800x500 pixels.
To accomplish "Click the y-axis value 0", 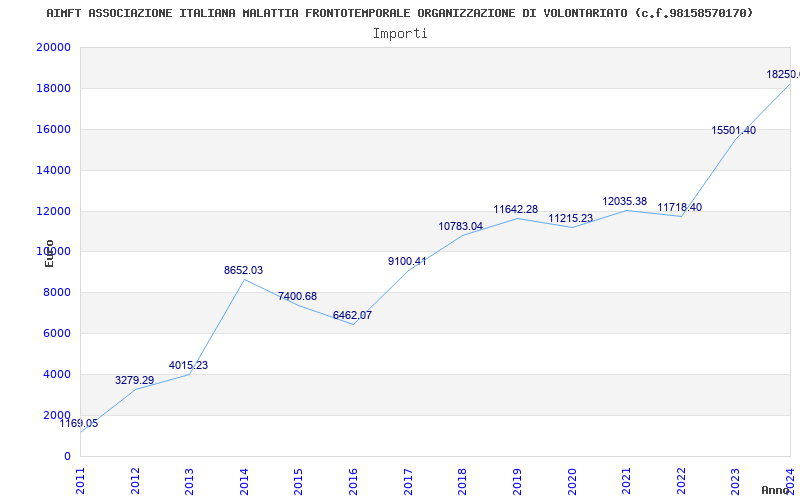I will (x=67, y=456).
